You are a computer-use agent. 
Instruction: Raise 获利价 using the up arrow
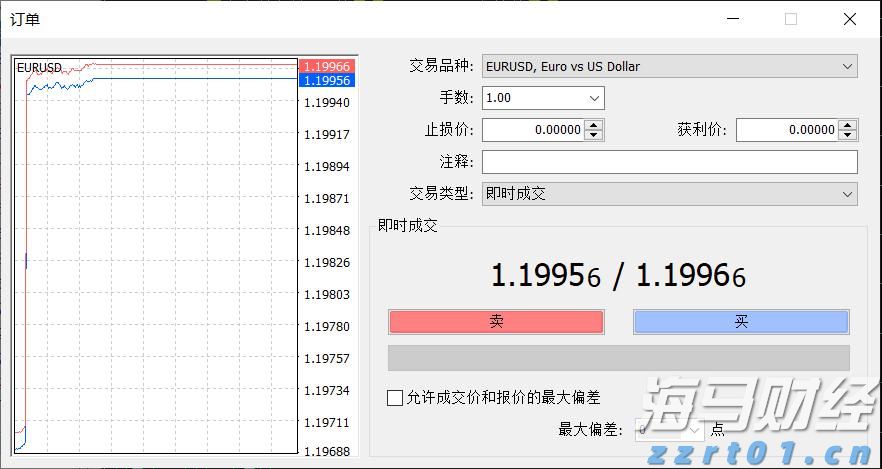point(848,125)
